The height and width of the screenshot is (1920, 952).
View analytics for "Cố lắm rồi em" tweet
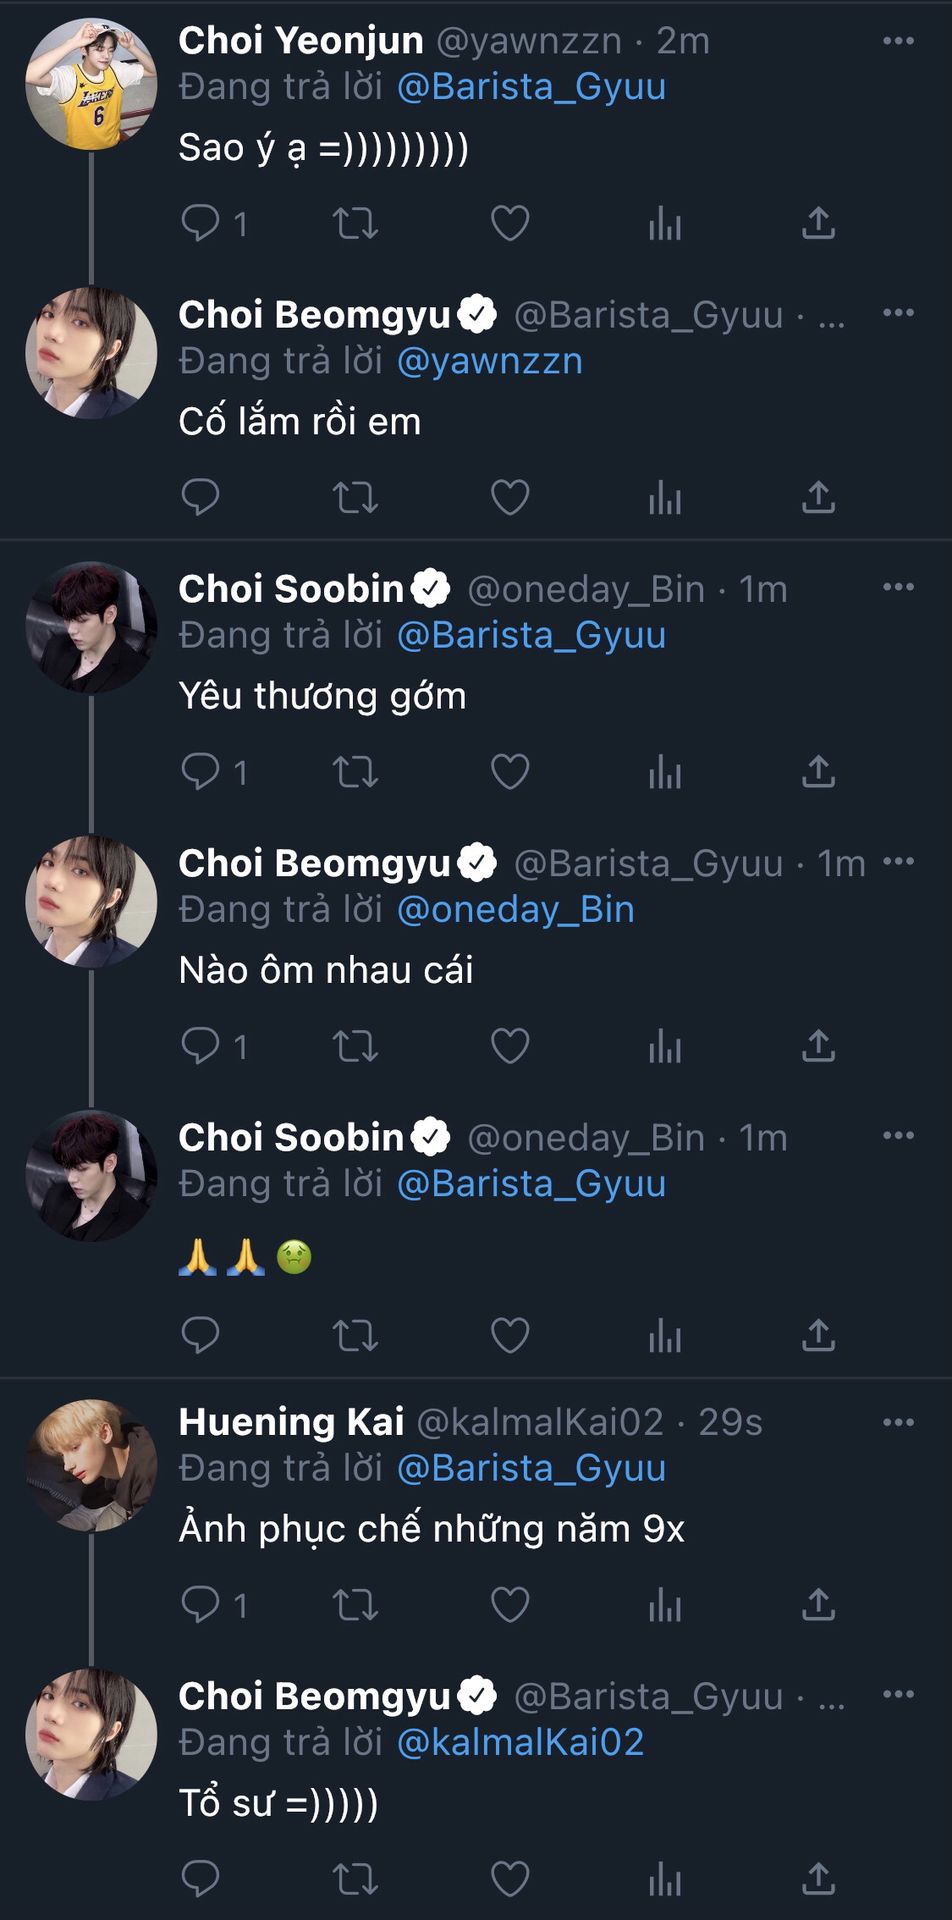coord(664,497)
